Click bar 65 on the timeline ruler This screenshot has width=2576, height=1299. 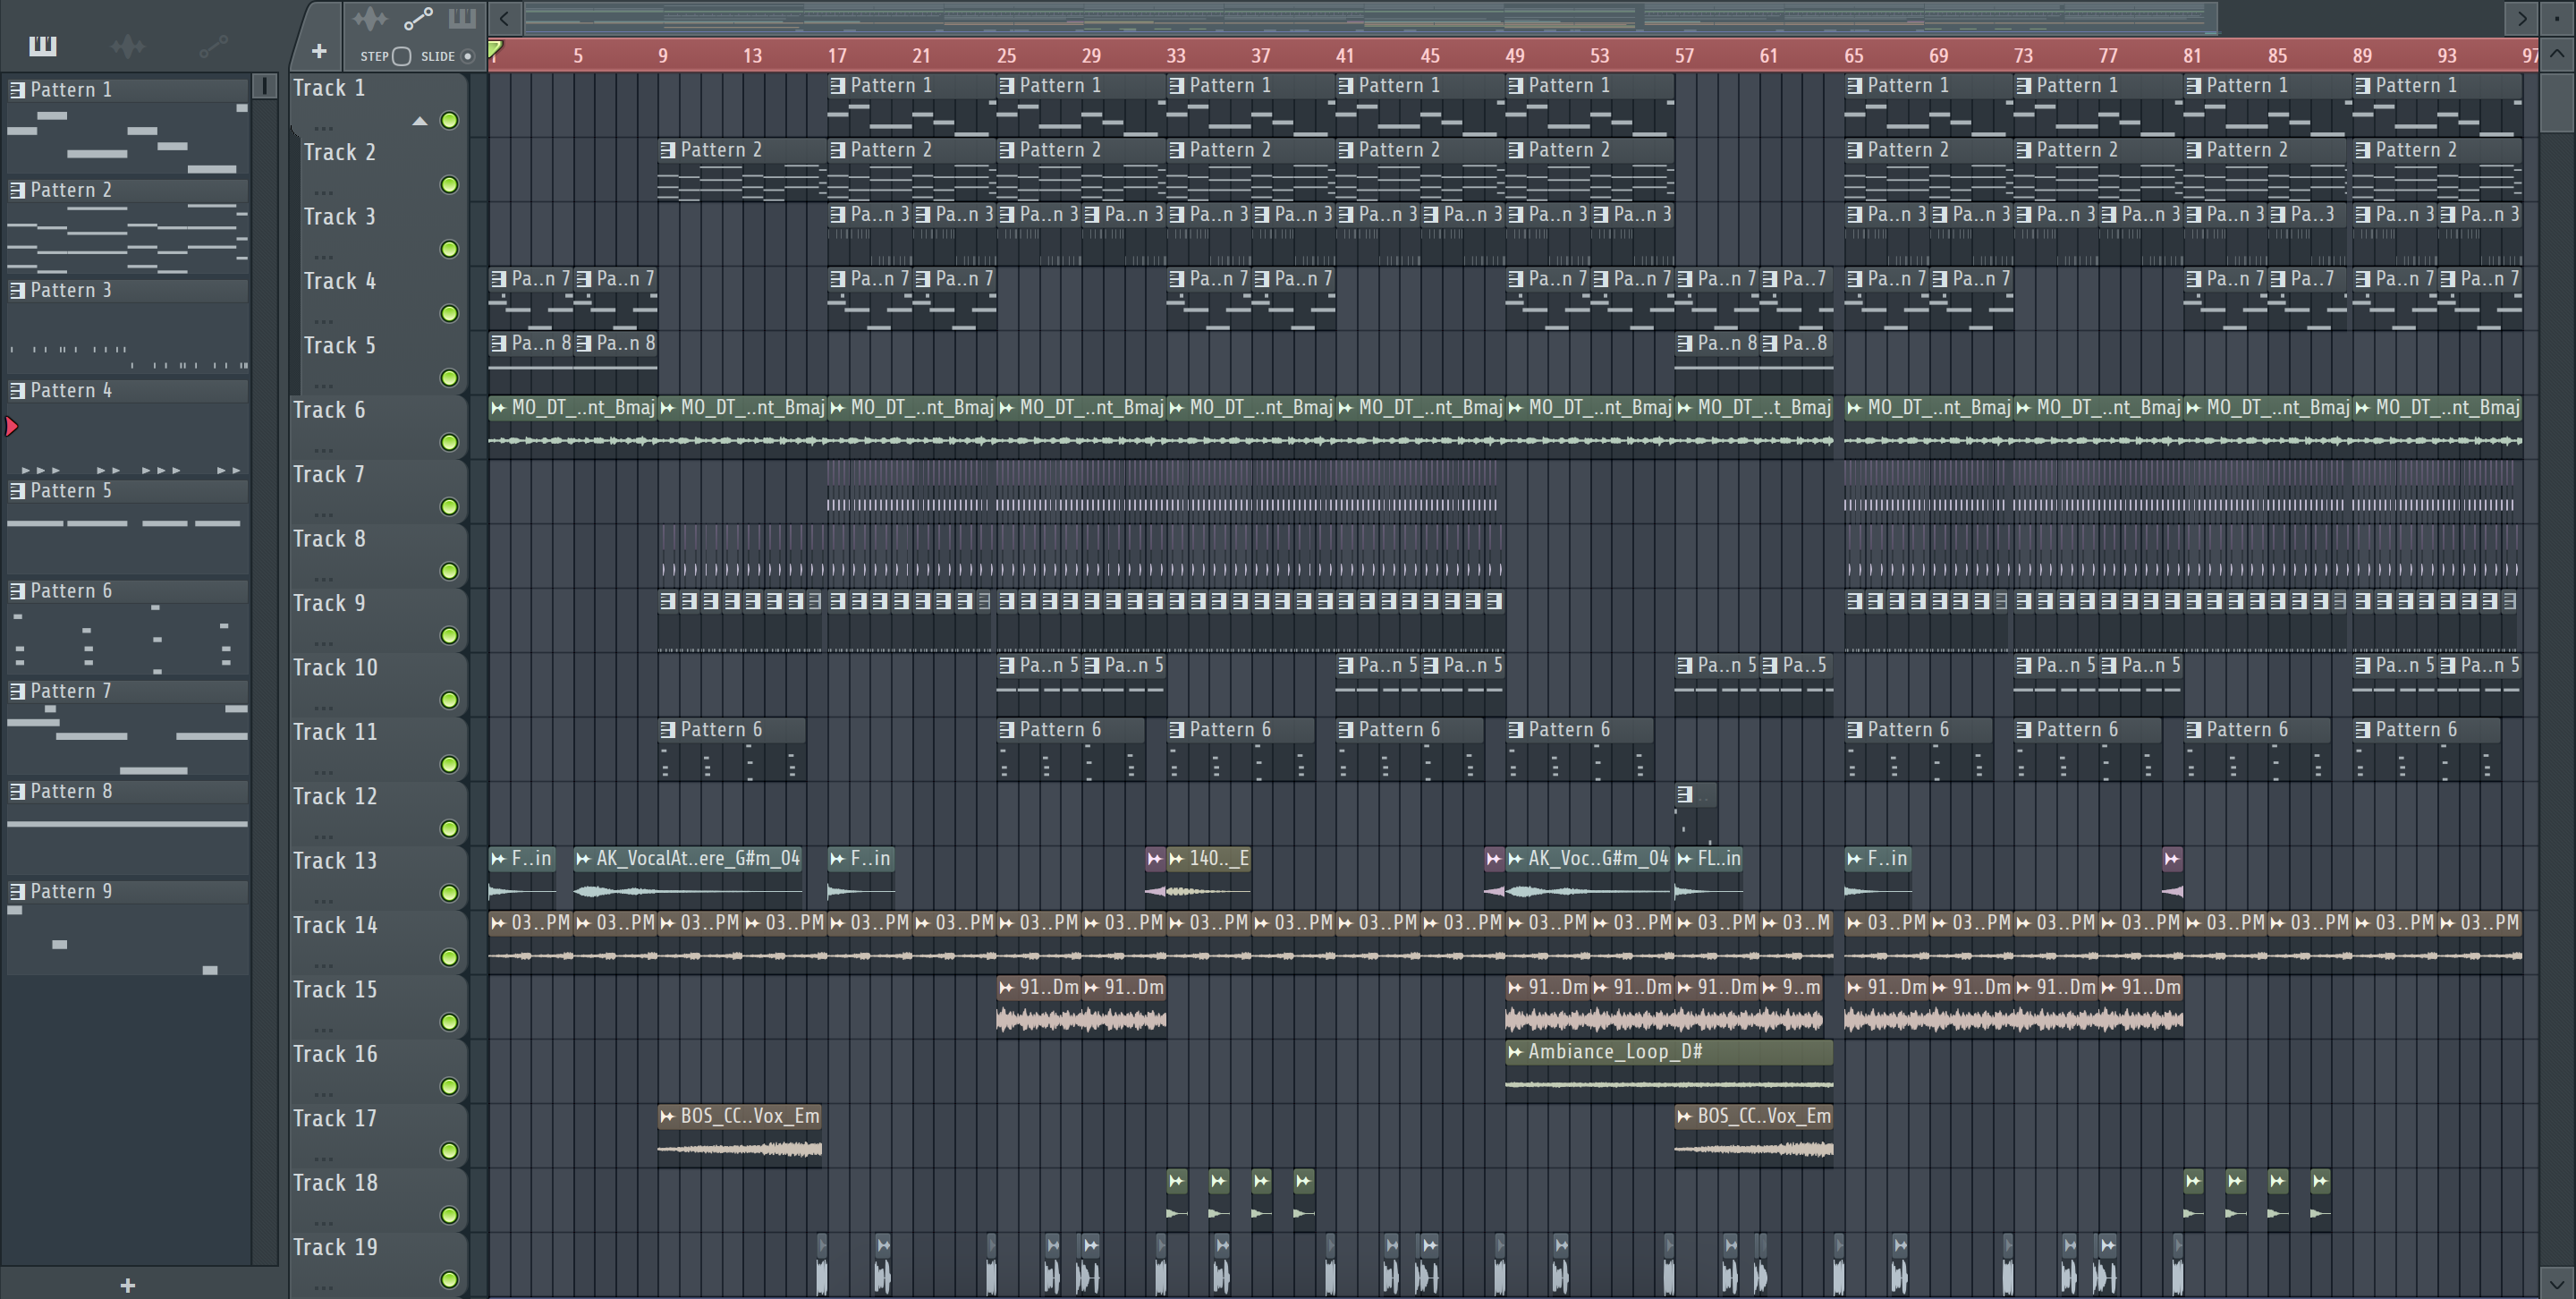(x=1854, y=56)
